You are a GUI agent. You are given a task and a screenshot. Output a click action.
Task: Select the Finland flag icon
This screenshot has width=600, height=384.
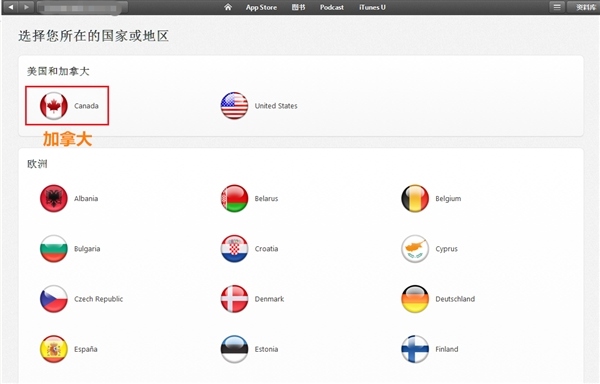pyautogui.click(x=415, y=349)
